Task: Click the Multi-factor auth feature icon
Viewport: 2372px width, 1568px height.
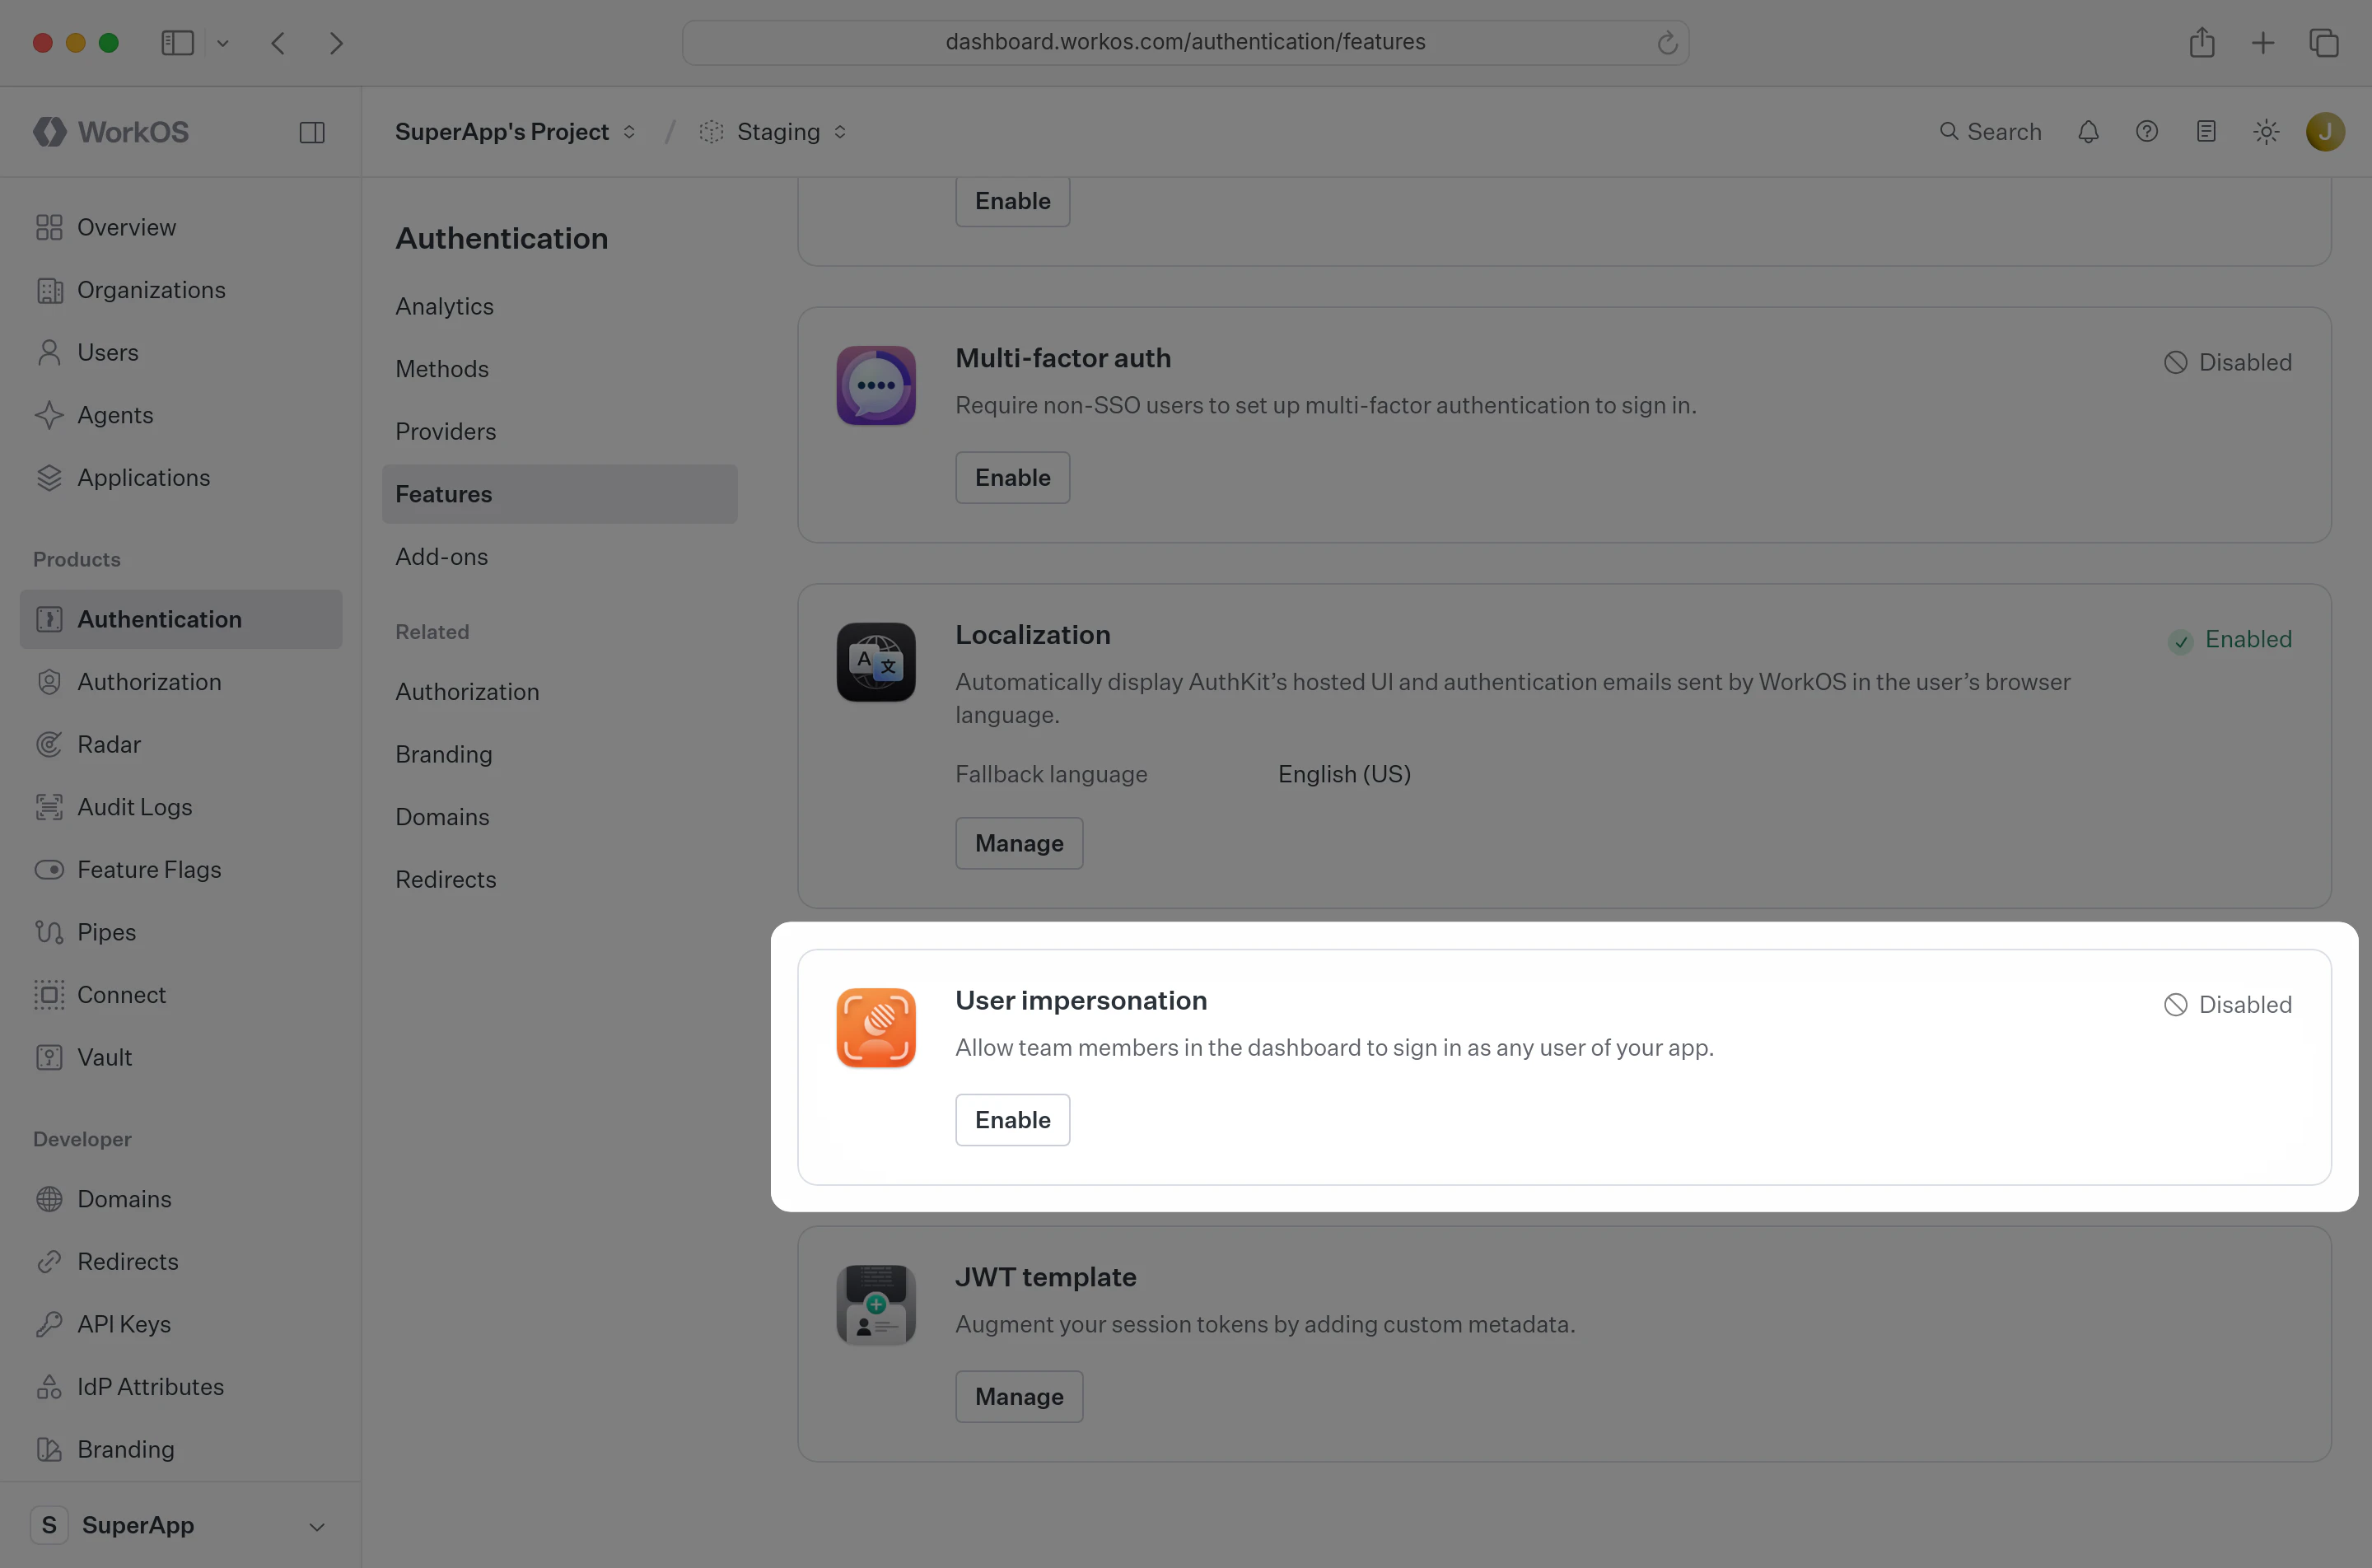Action: (x=876, y=386)
